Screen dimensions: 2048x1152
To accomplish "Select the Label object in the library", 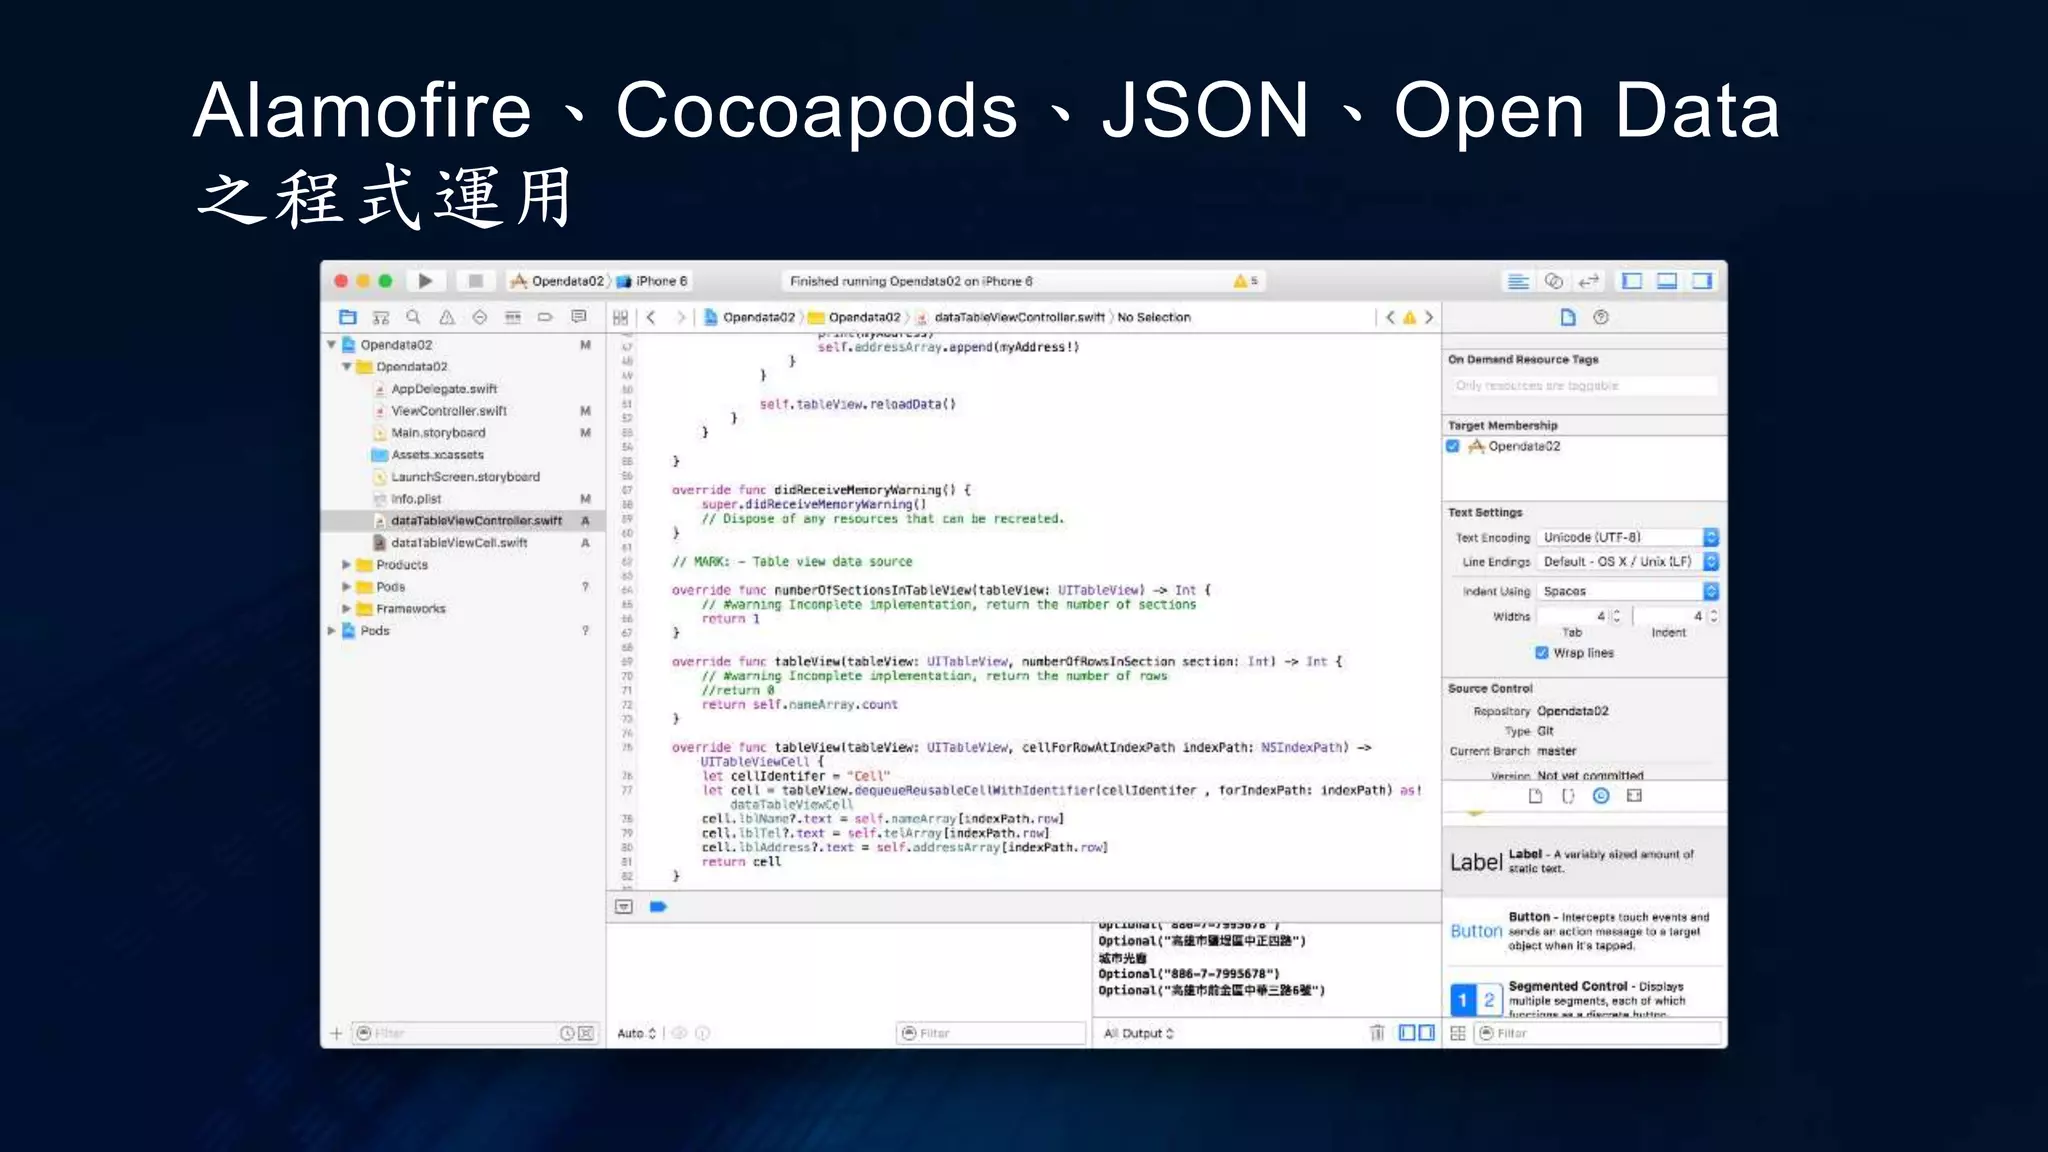I will click(x=1584, y=861).
